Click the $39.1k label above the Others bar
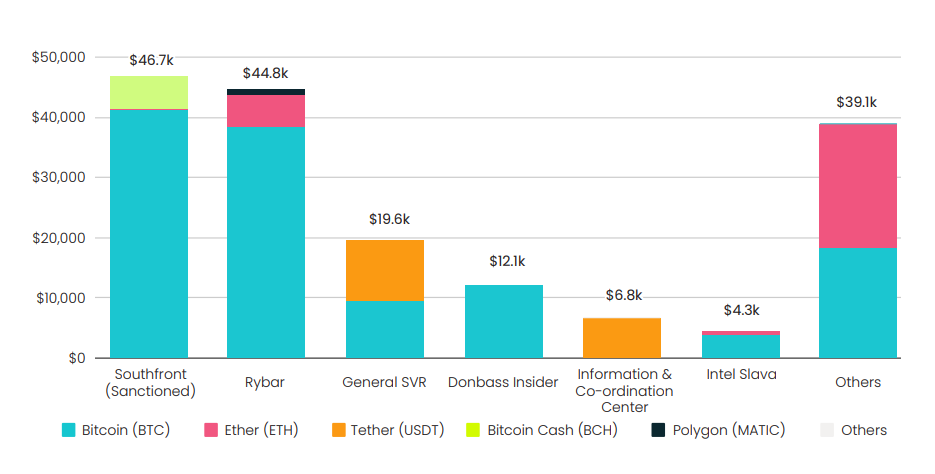 [857, 102]
